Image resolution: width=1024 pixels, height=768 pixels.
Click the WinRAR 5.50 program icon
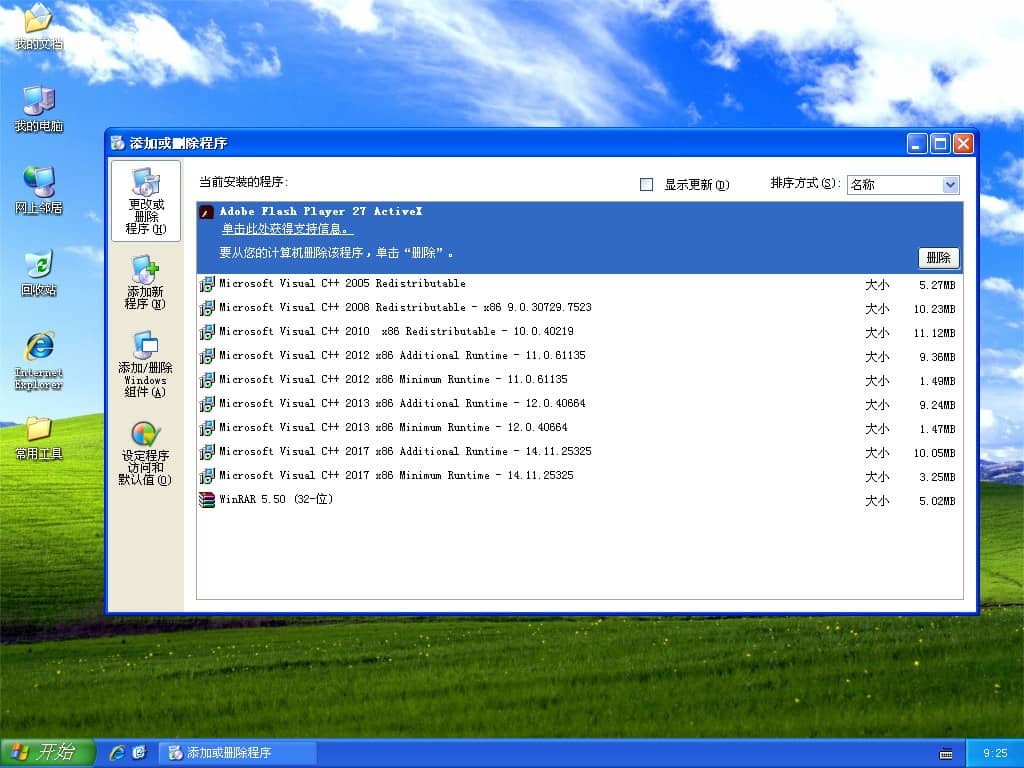click(x=207, y=500)
